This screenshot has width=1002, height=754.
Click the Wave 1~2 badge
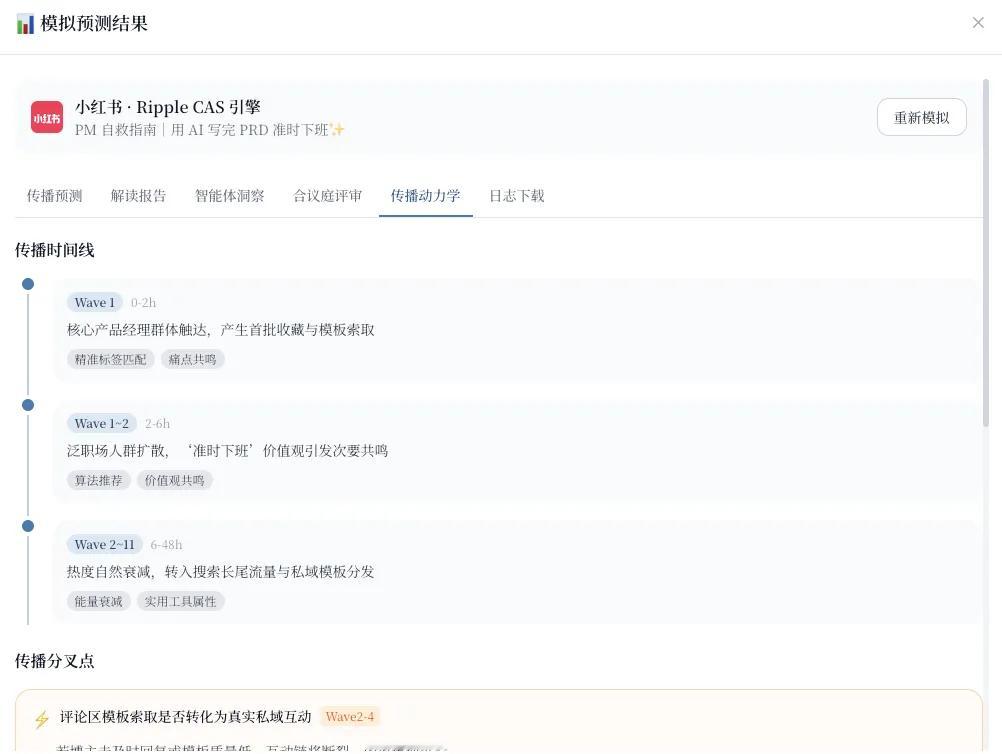(102, 424)
